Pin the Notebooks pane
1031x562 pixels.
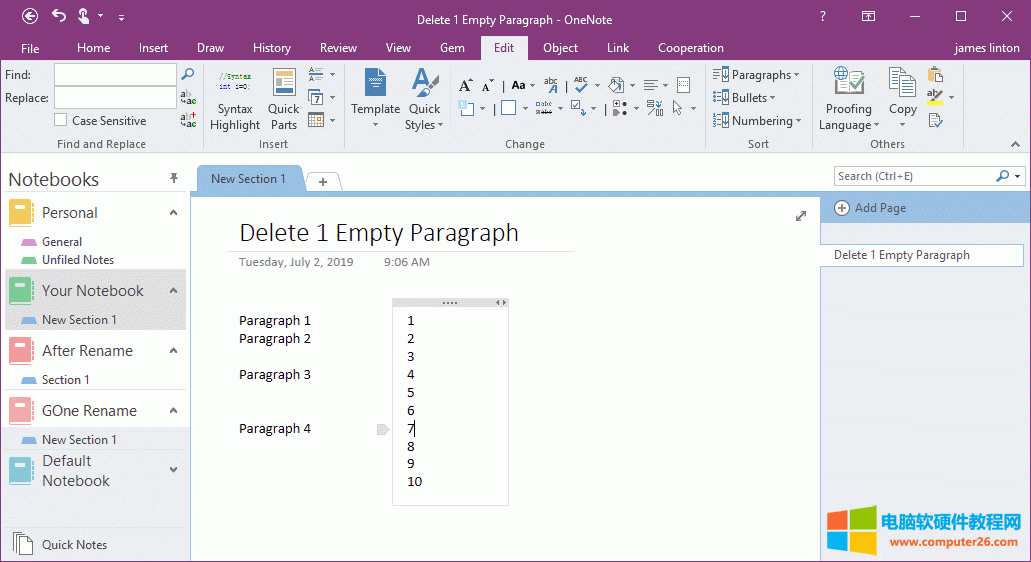coord(174,178)
